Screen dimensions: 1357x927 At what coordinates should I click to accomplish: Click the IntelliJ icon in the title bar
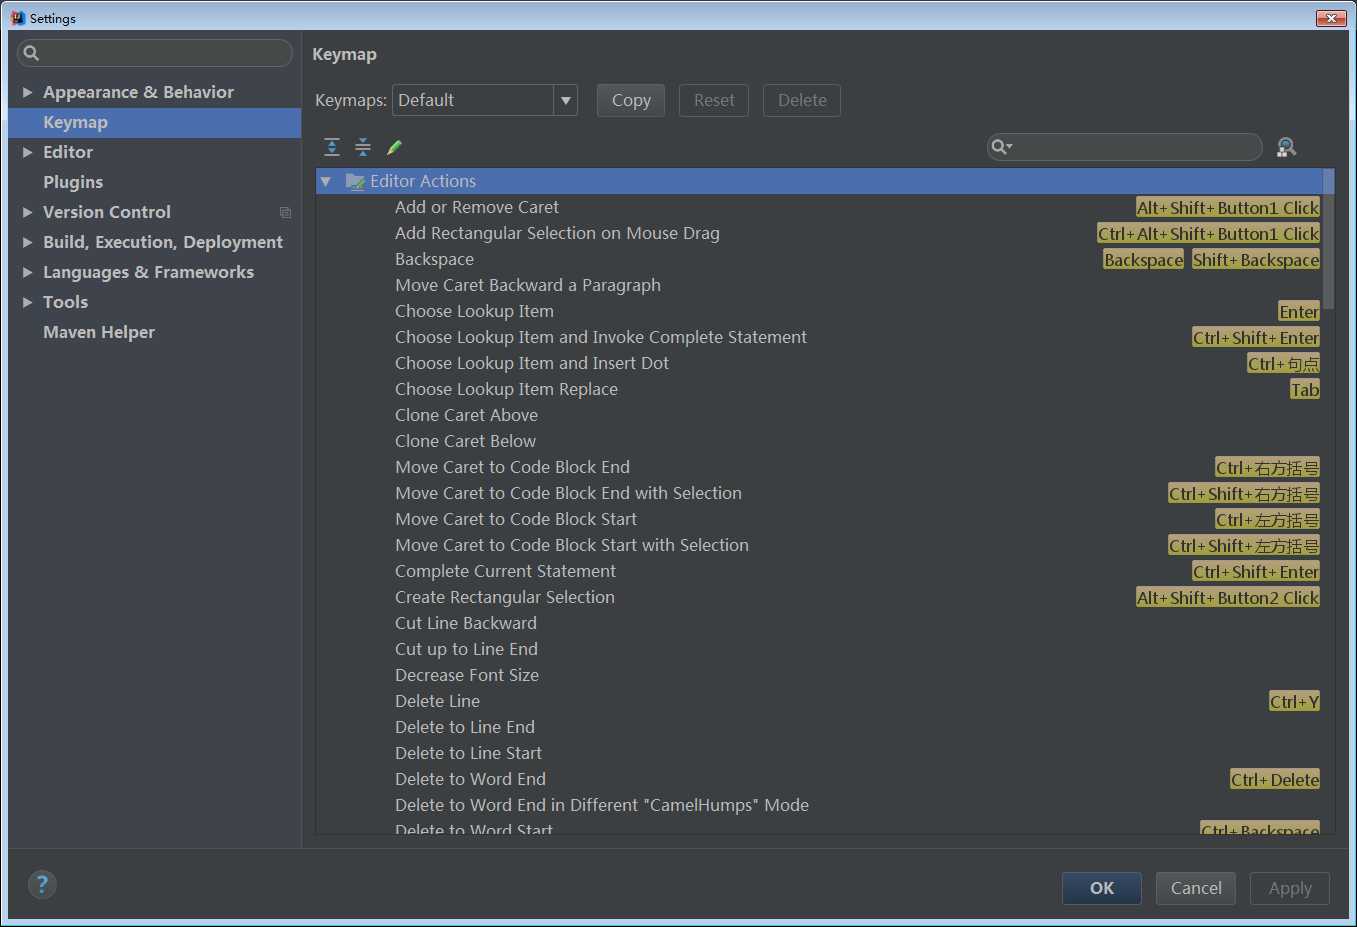[x=17, y=18]
